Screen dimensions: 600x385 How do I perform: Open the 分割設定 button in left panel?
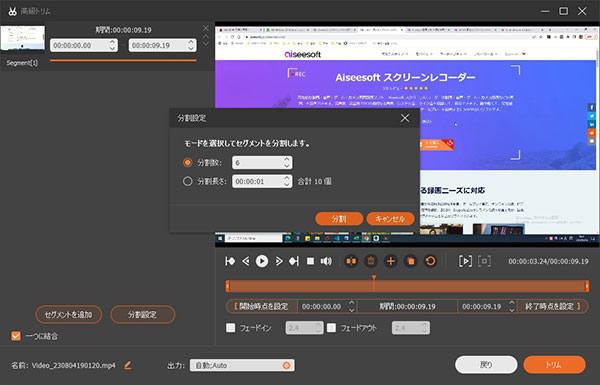[x=142, y=315]
